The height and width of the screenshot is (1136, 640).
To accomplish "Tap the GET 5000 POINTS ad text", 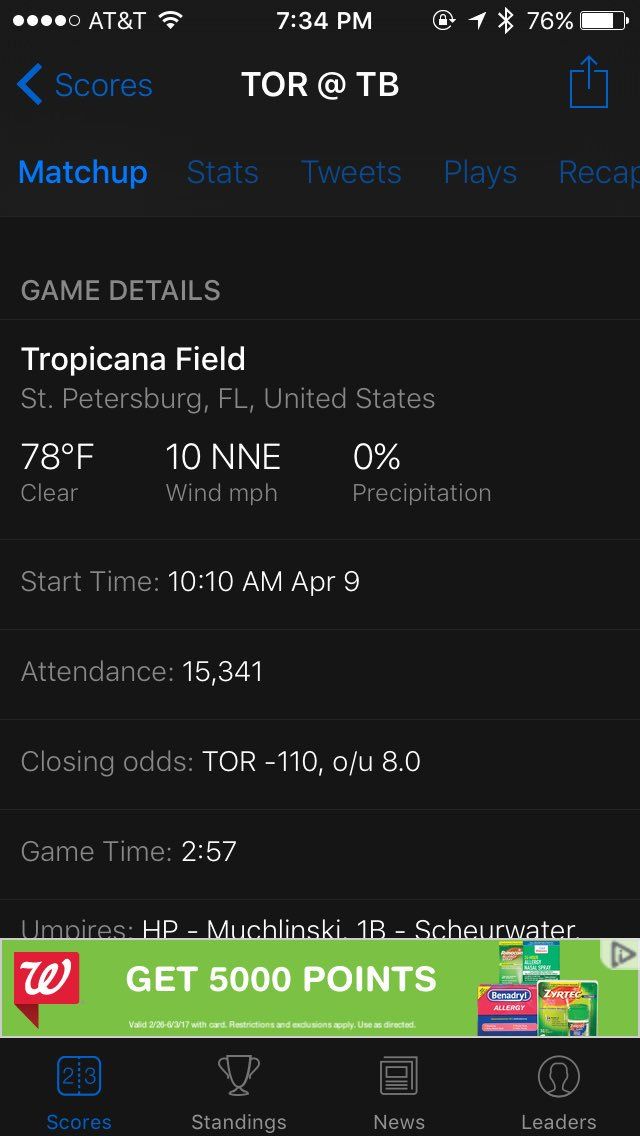I will point(281,980).
